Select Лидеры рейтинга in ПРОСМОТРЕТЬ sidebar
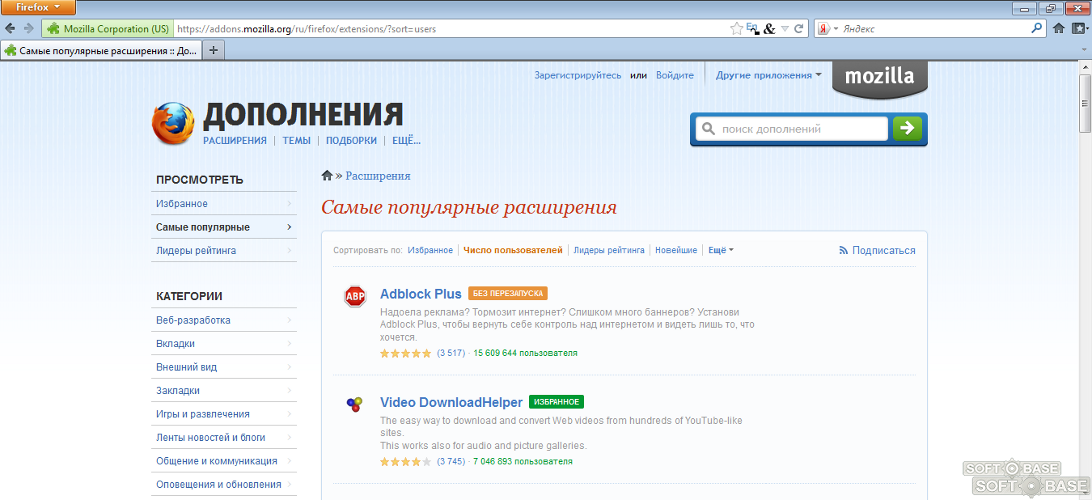This screenshot has height=500, width=1092. tap(224, 251)
